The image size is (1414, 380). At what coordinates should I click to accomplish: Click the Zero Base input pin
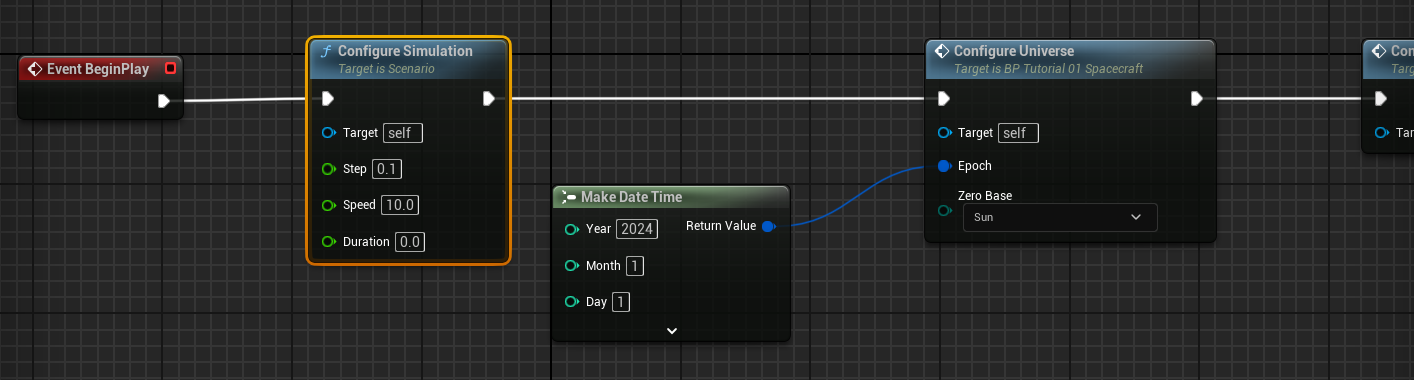[x=944, y=210]
